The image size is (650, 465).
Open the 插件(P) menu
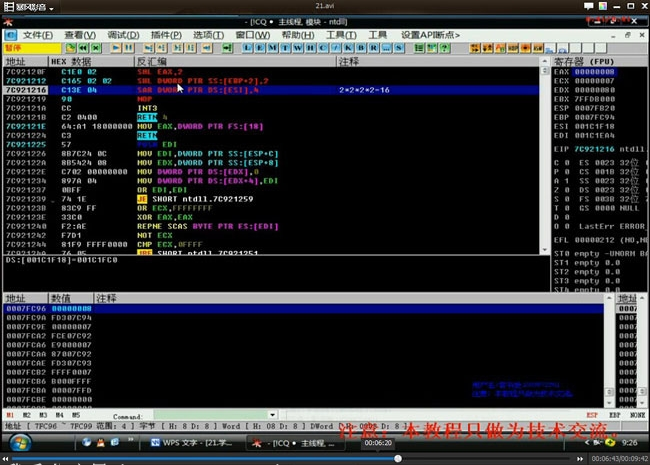click(x=166, y=35)
